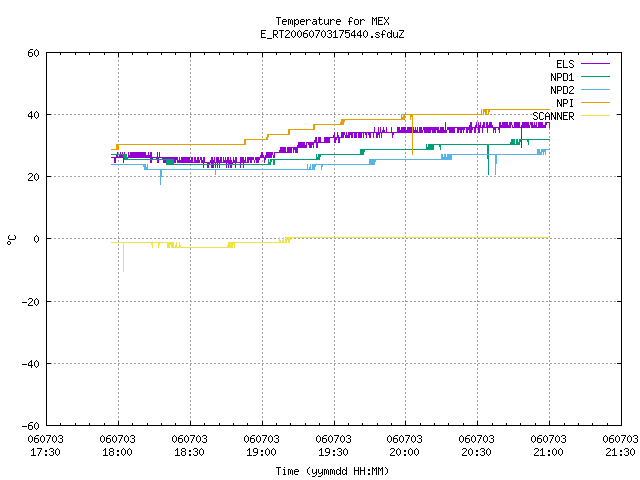Click the light blue NPD2 legend line sample
Viewport: 640px width, 480px height.
coord(595,89)
